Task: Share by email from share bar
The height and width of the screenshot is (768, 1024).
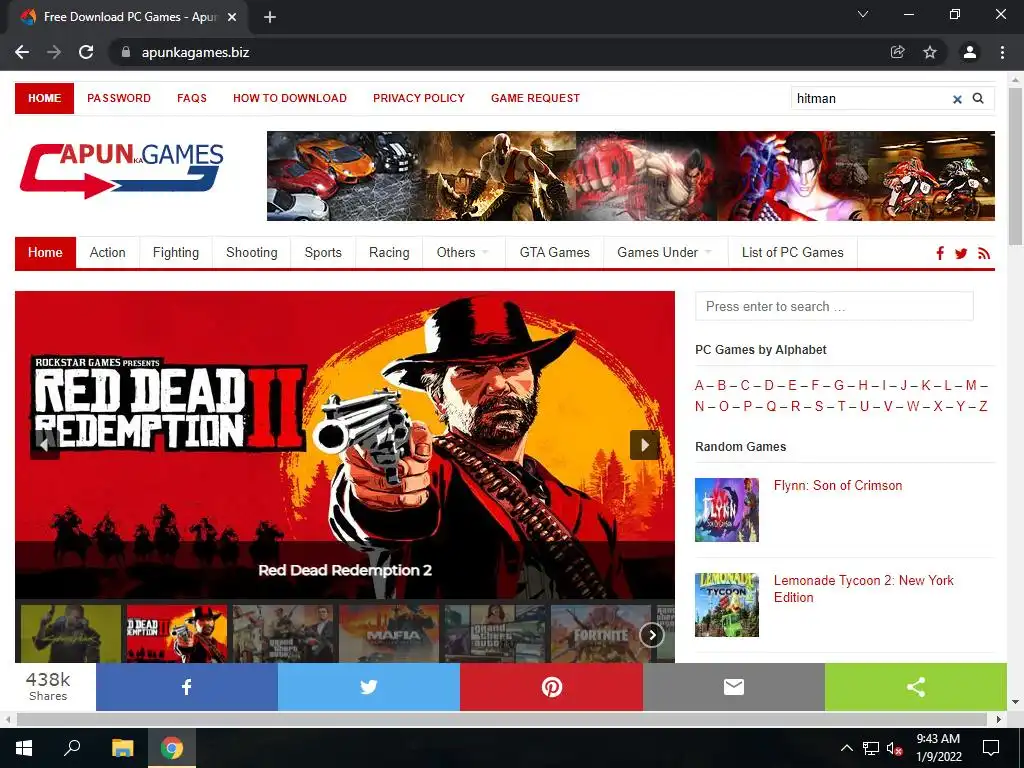Action: point(734,687)
